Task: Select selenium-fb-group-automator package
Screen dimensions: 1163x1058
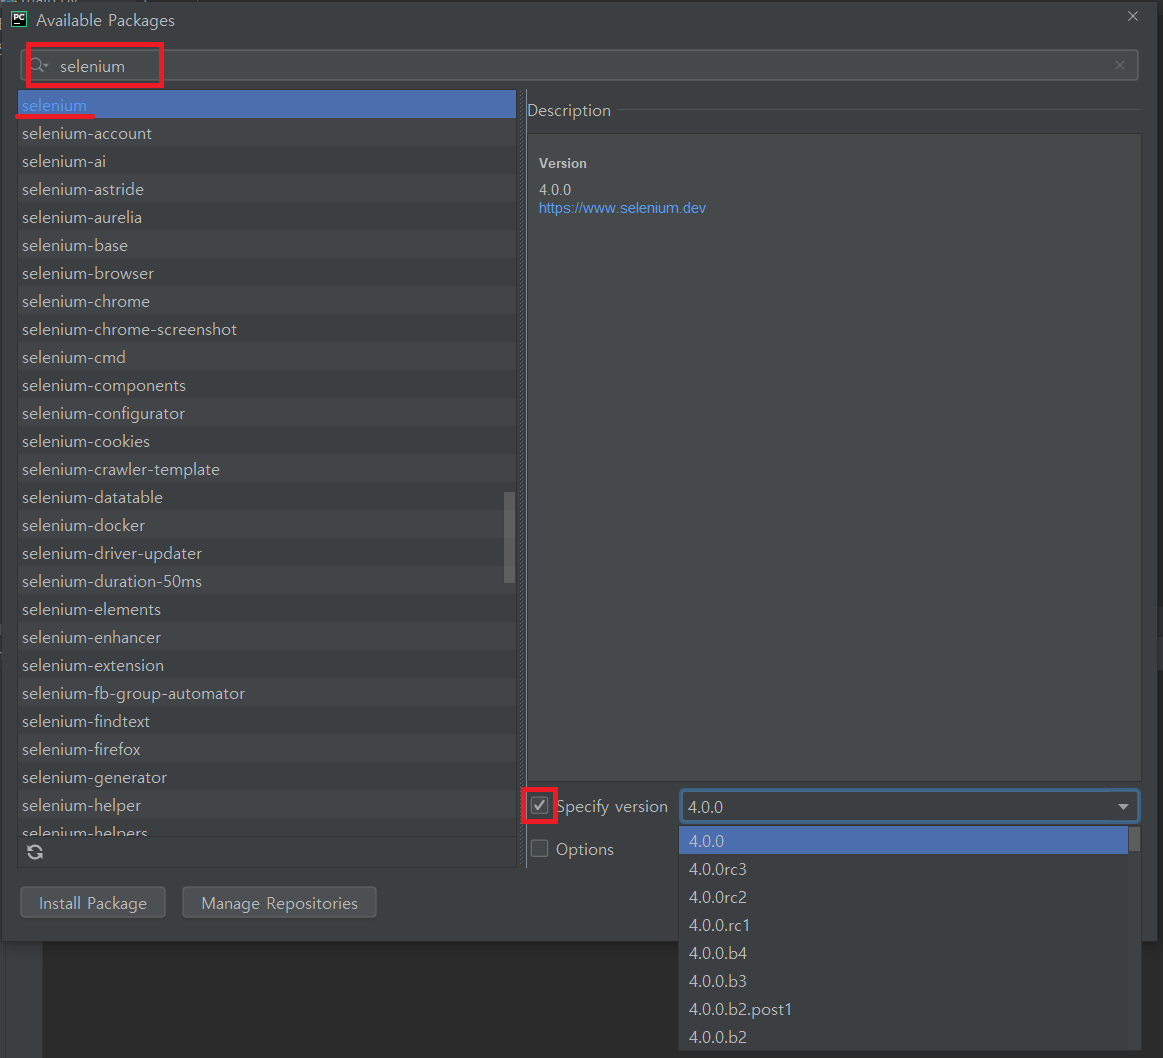Action: click(x=266, y=693)
